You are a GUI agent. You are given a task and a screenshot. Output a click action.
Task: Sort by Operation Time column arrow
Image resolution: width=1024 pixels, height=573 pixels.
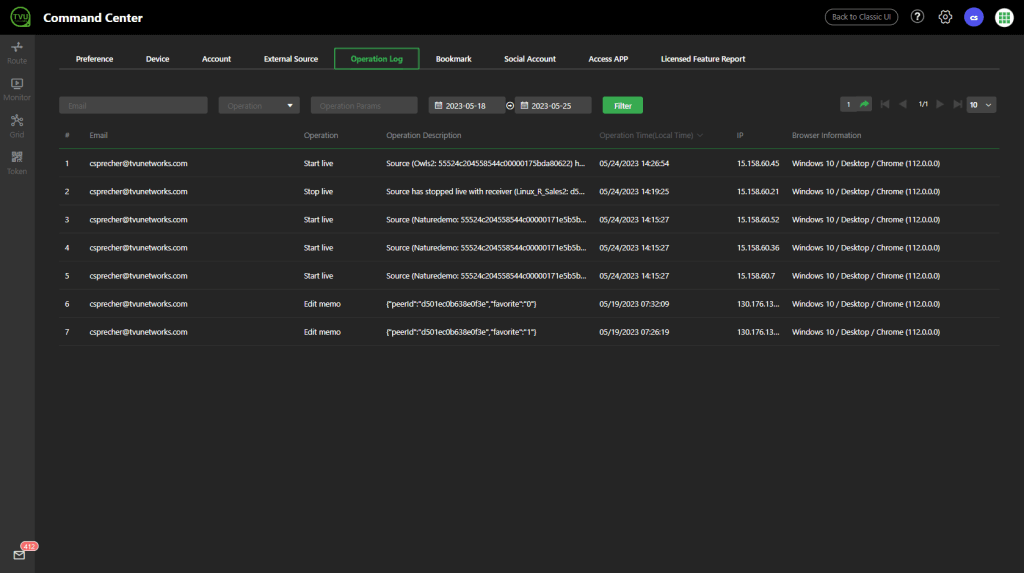(x=701, y=135)
